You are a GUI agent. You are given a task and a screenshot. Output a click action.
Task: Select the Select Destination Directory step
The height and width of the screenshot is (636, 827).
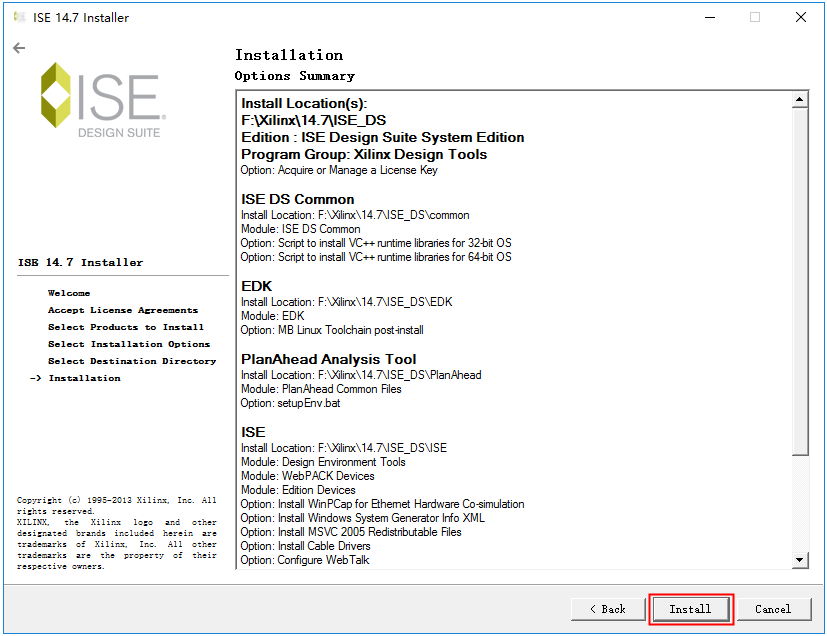click(132, 361)
